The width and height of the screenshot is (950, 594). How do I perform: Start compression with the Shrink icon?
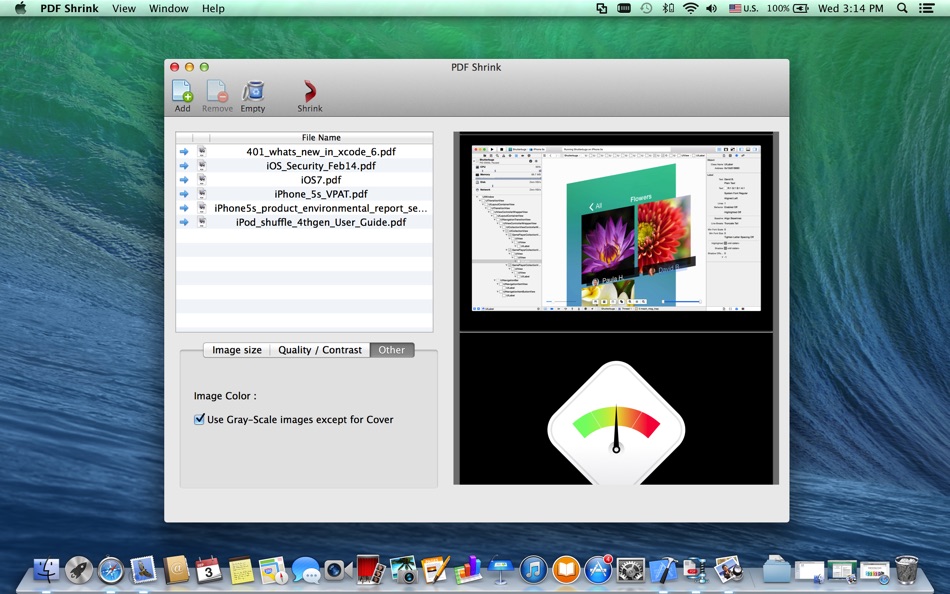click(310, 91)
